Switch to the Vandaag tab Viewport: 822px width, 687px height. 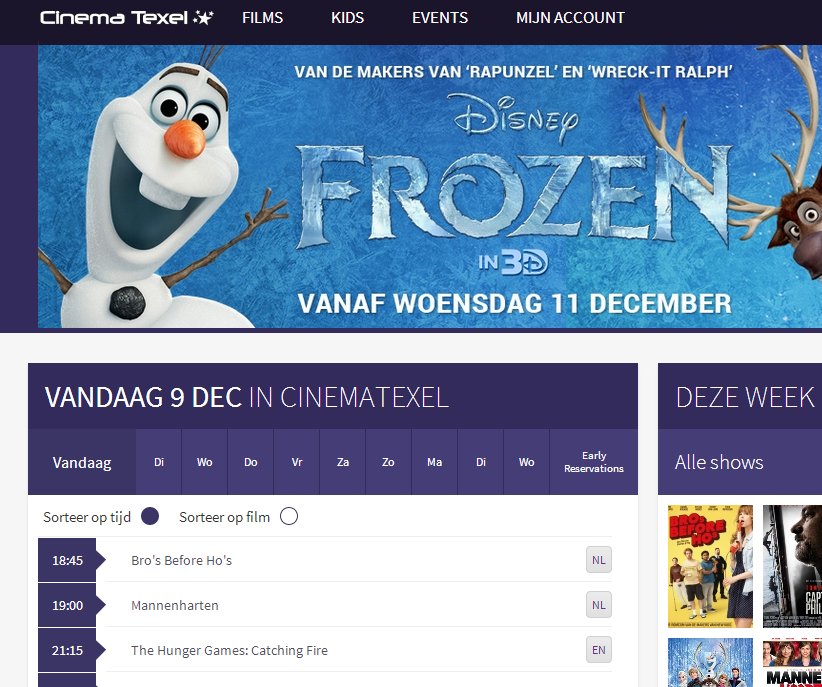82,462
